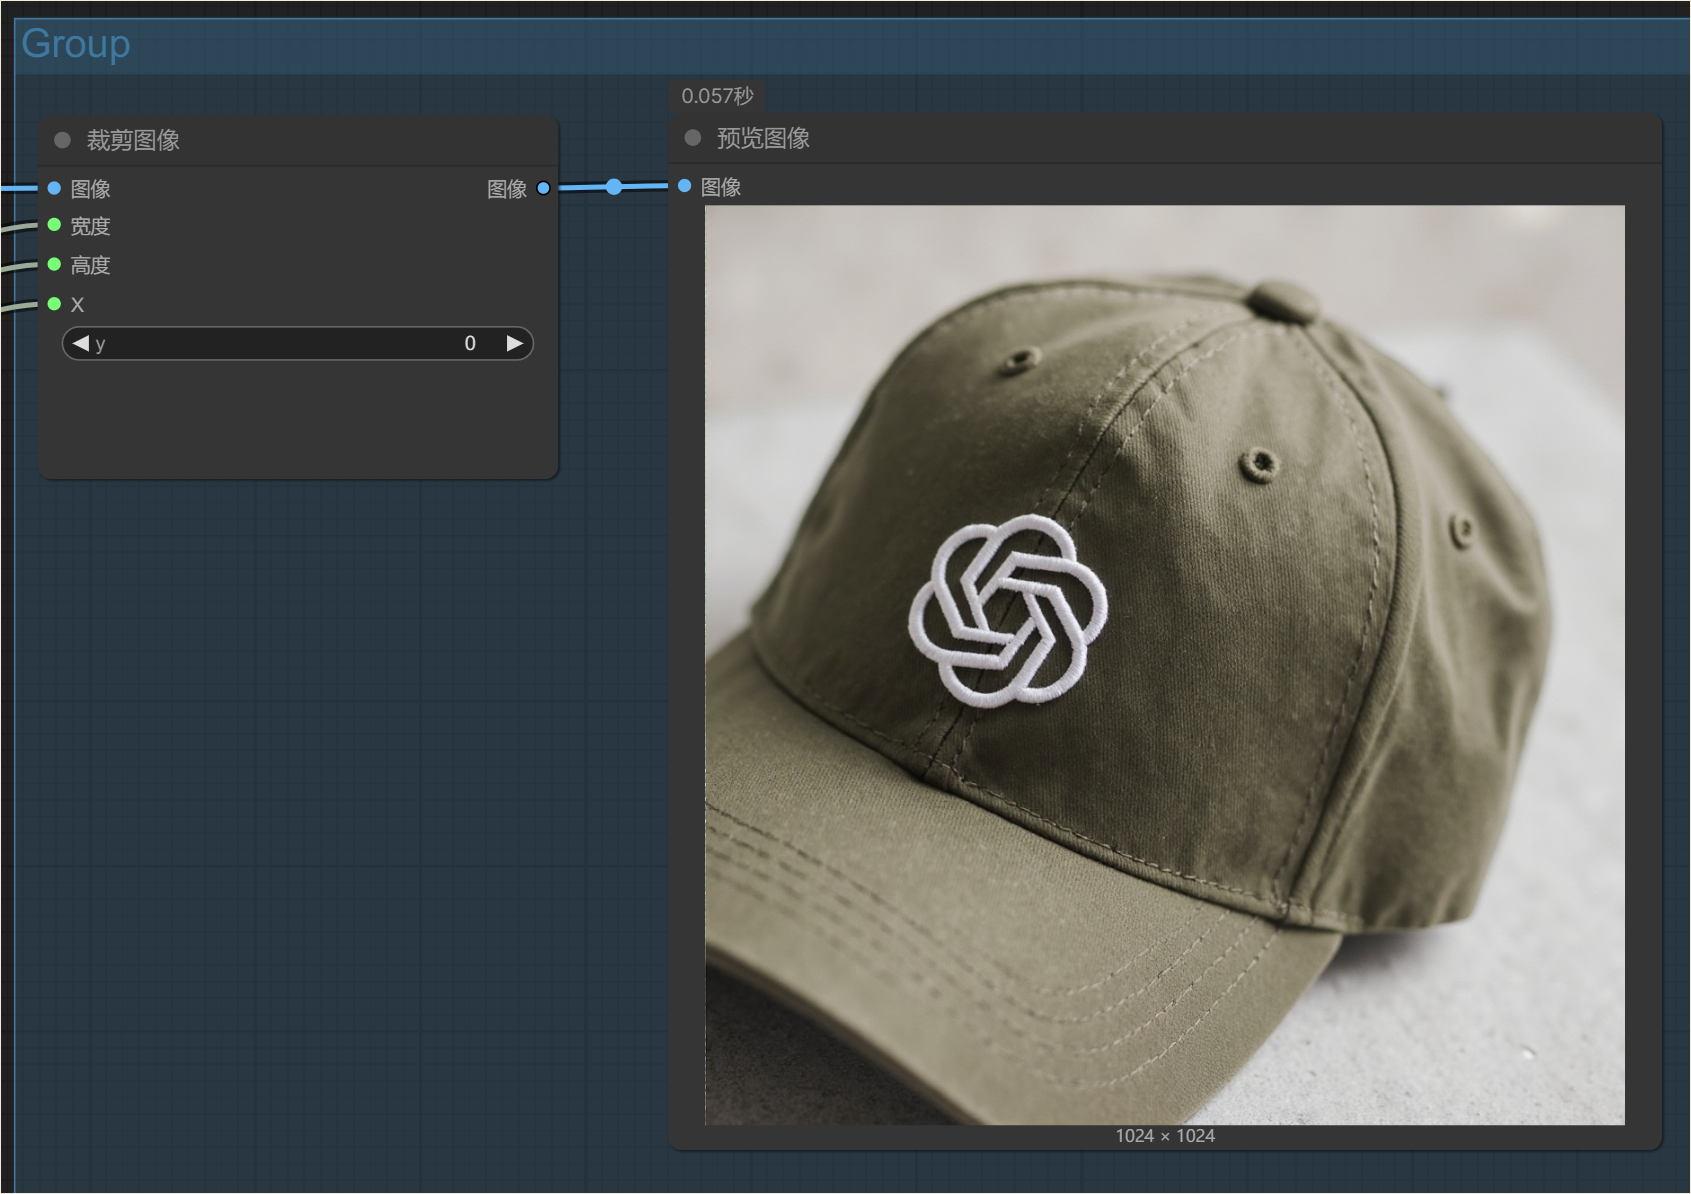This screenshot has height=1194, width=1691.
Task: Select the 预览图像 node title
Action: point(763,138)
